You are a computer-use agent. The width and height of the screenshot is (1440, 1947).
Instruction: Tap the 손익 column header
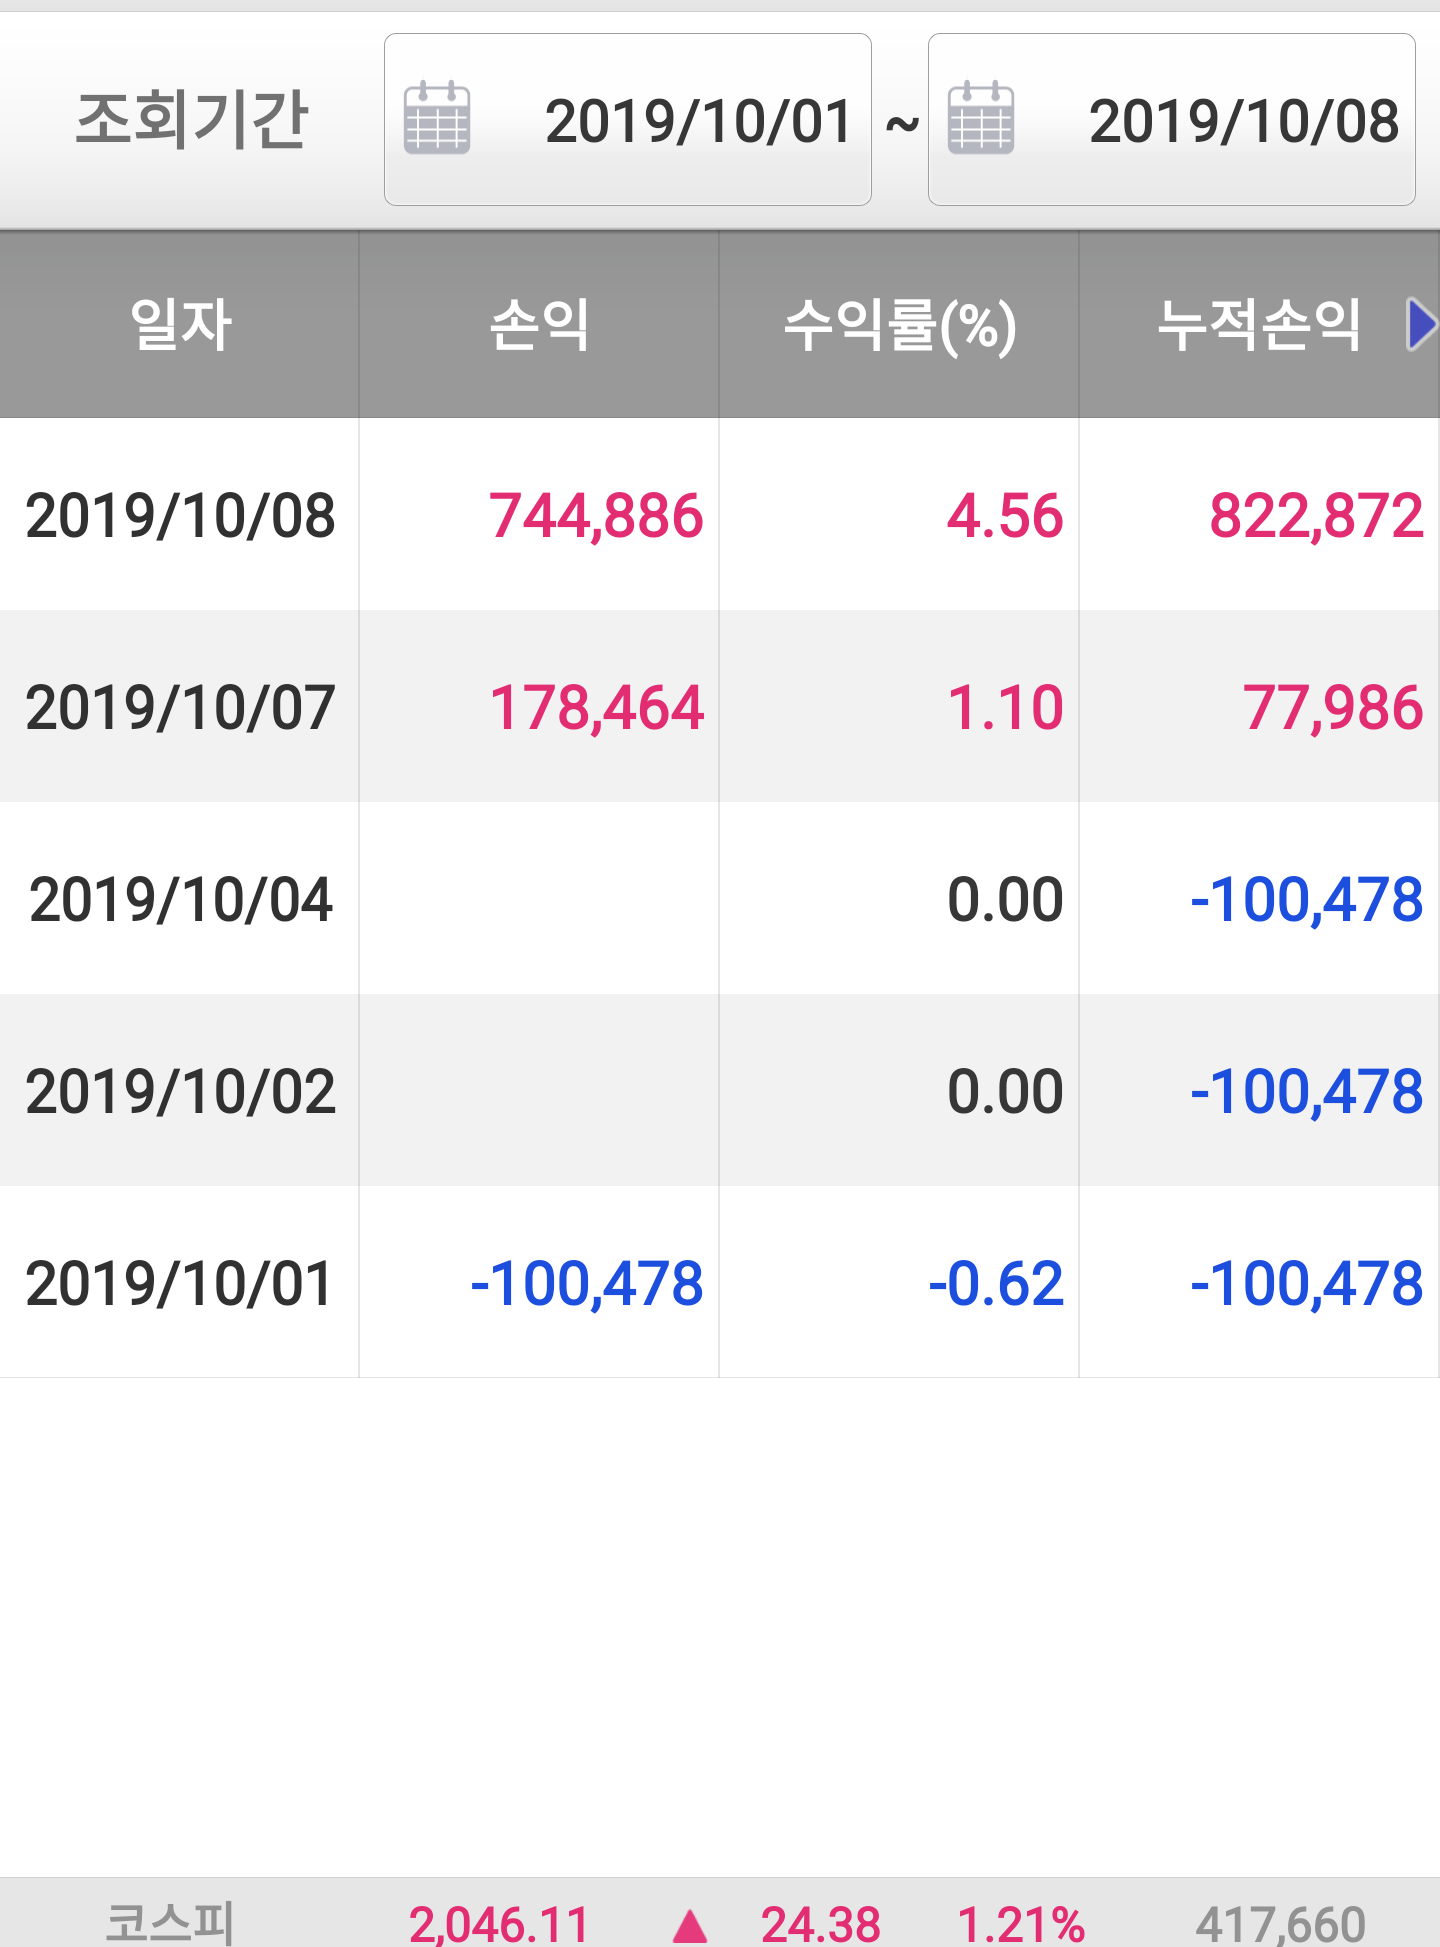point(539,324)
